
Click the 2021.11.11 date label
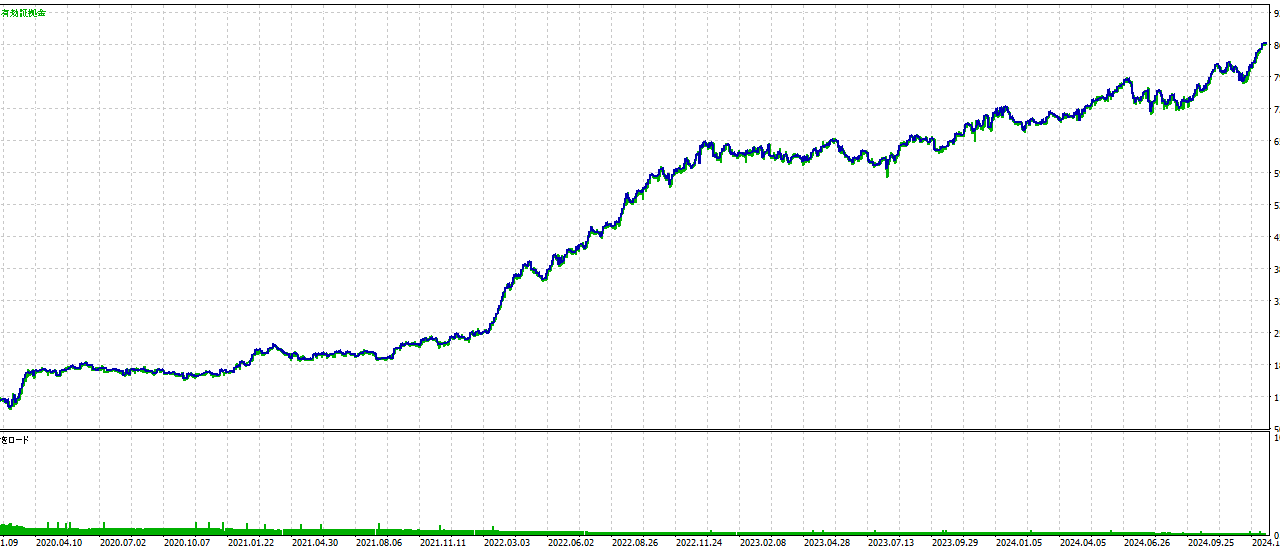(x=443, y=543)
